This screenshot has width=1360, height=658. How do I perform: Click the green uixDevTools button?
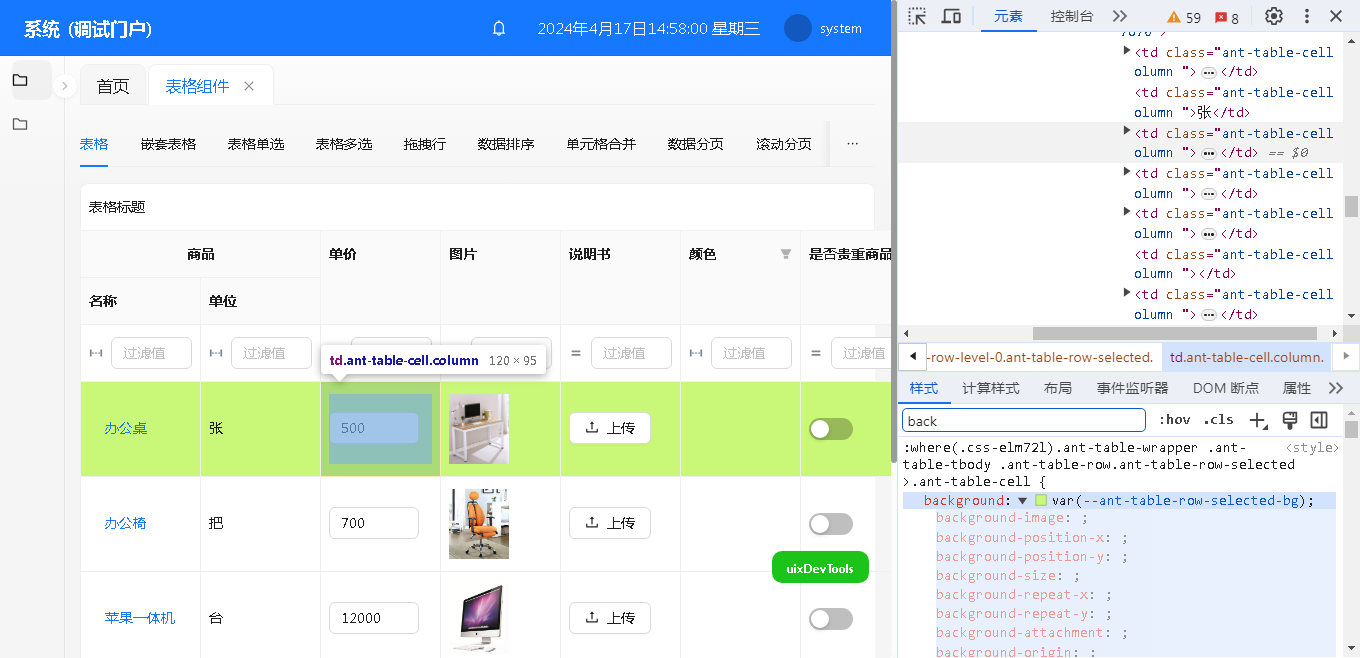[820, 568]
